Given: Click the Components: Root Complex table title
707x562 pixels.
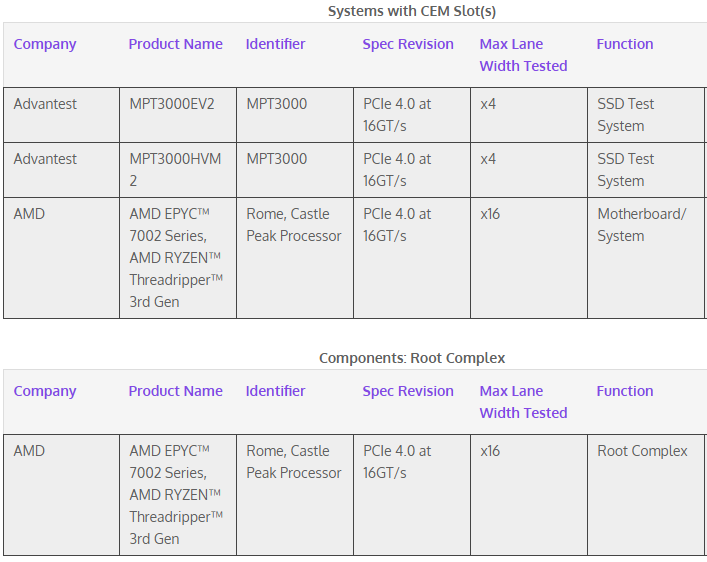Looking at the screenshot, I should 412,358.
